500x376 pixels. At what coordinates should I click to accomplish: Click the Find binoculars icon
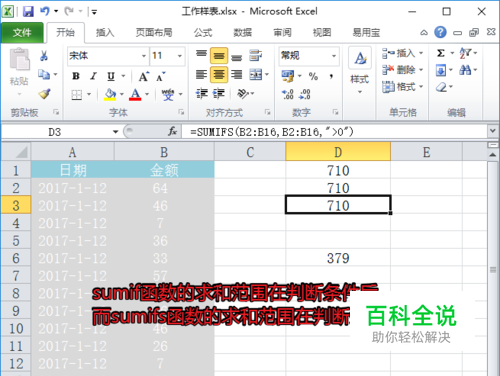pos(465,70)
